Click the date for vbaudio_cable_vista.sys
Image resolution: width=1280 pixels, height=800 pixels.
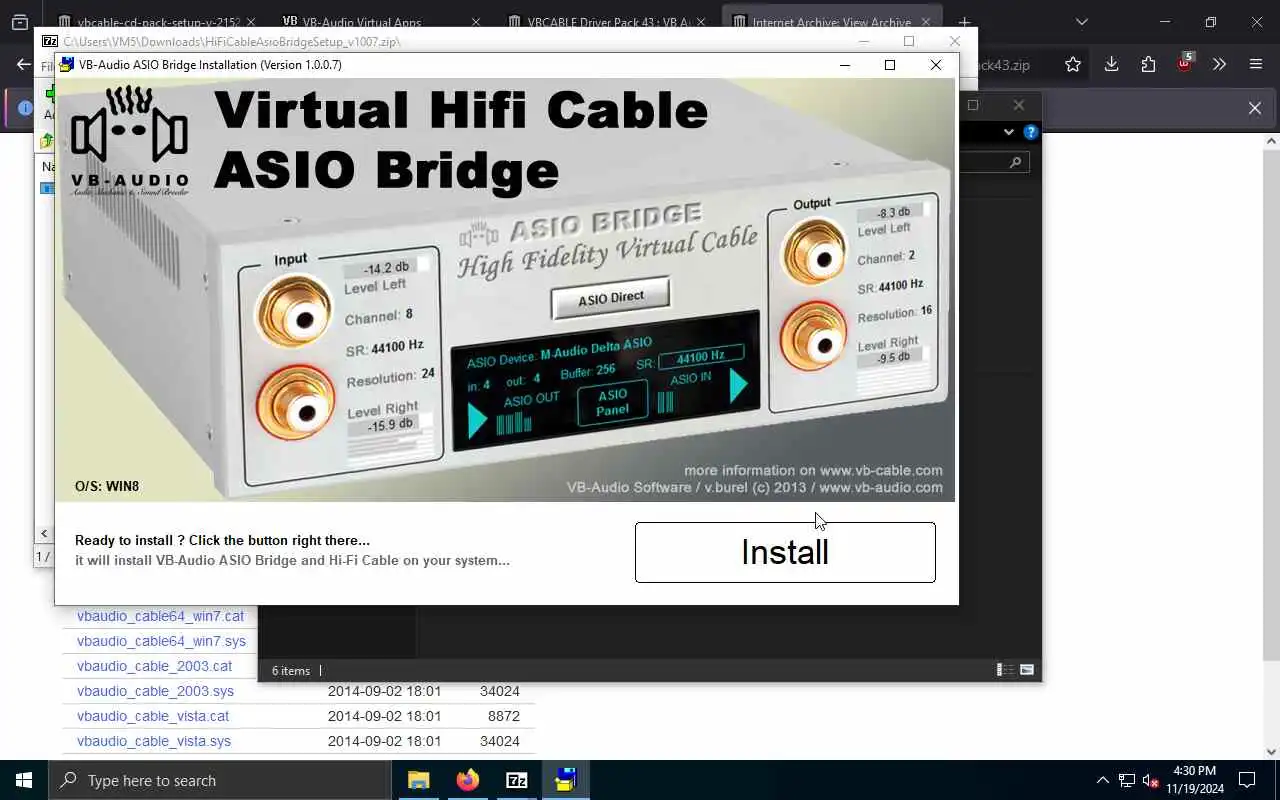384,741
